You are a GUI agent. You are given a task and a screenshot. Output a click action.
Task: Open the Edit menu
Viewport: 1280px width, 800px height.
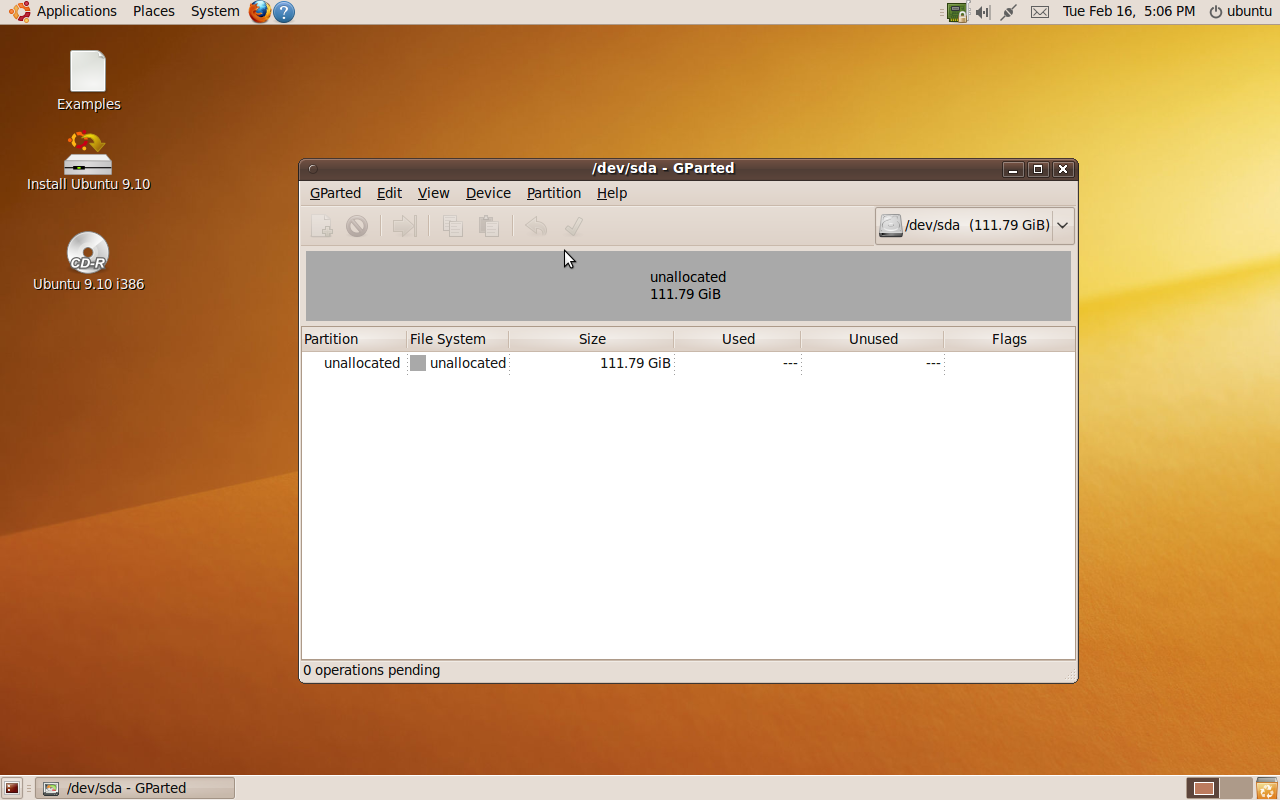click(389, 193)
